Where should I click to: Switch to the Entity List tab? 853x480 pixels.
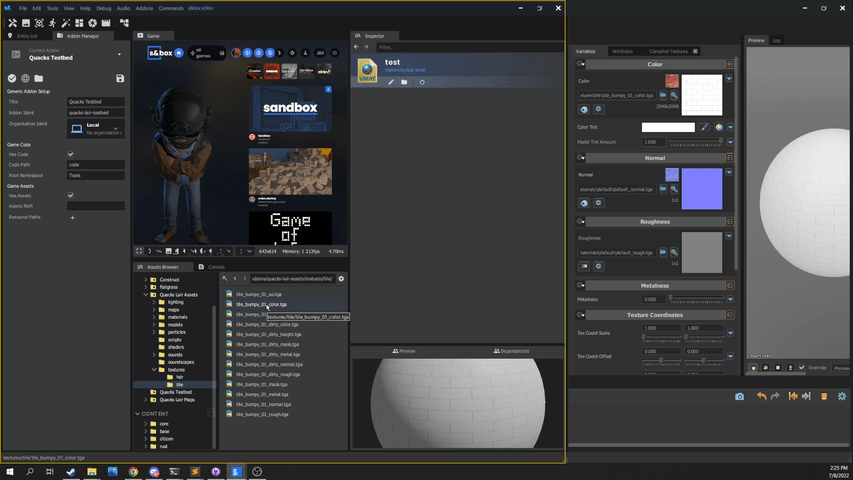click(27, 36)
